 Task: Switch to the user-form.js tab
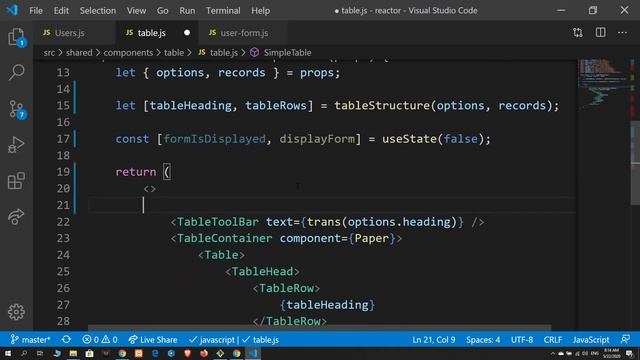(244, 33)
